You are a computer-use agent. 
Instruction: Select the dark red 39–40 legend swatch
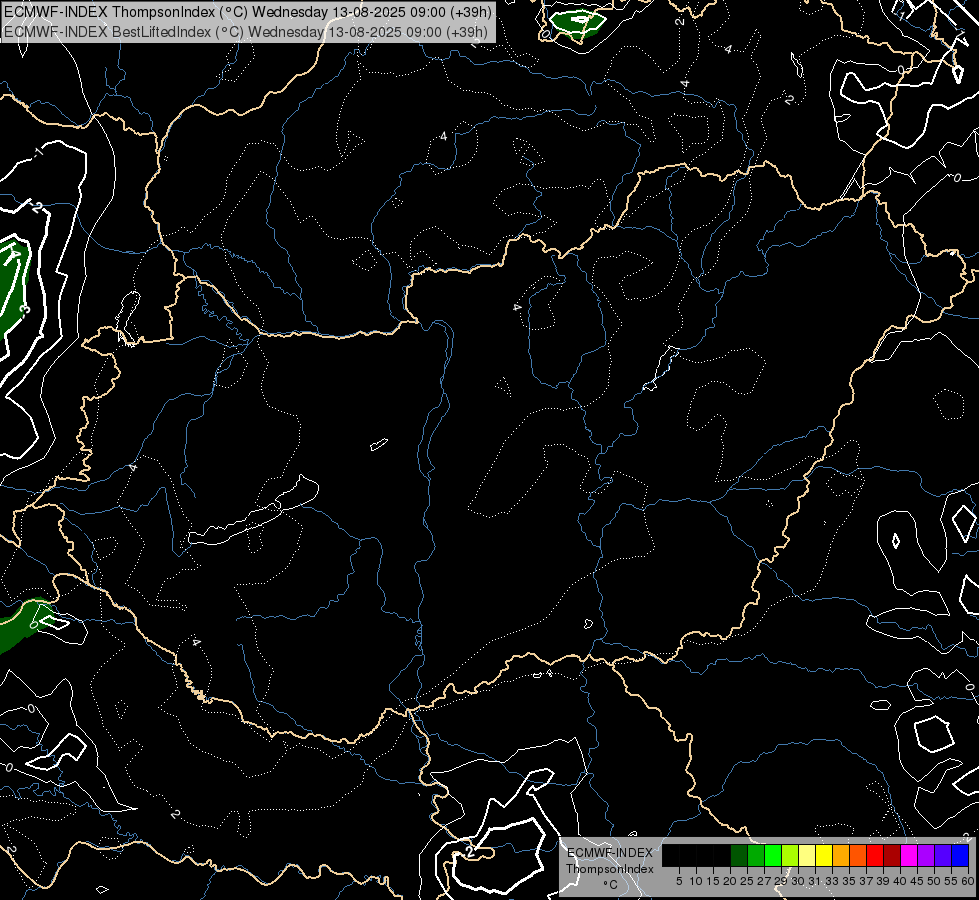pos(892,856)
